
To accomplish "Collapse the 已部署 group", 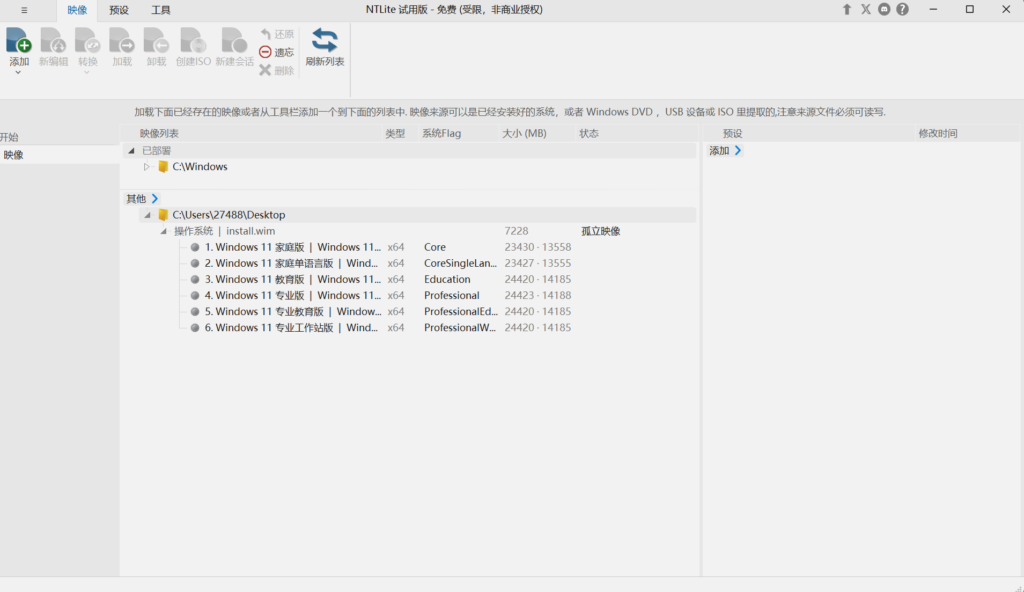I will tap(131, 151).
